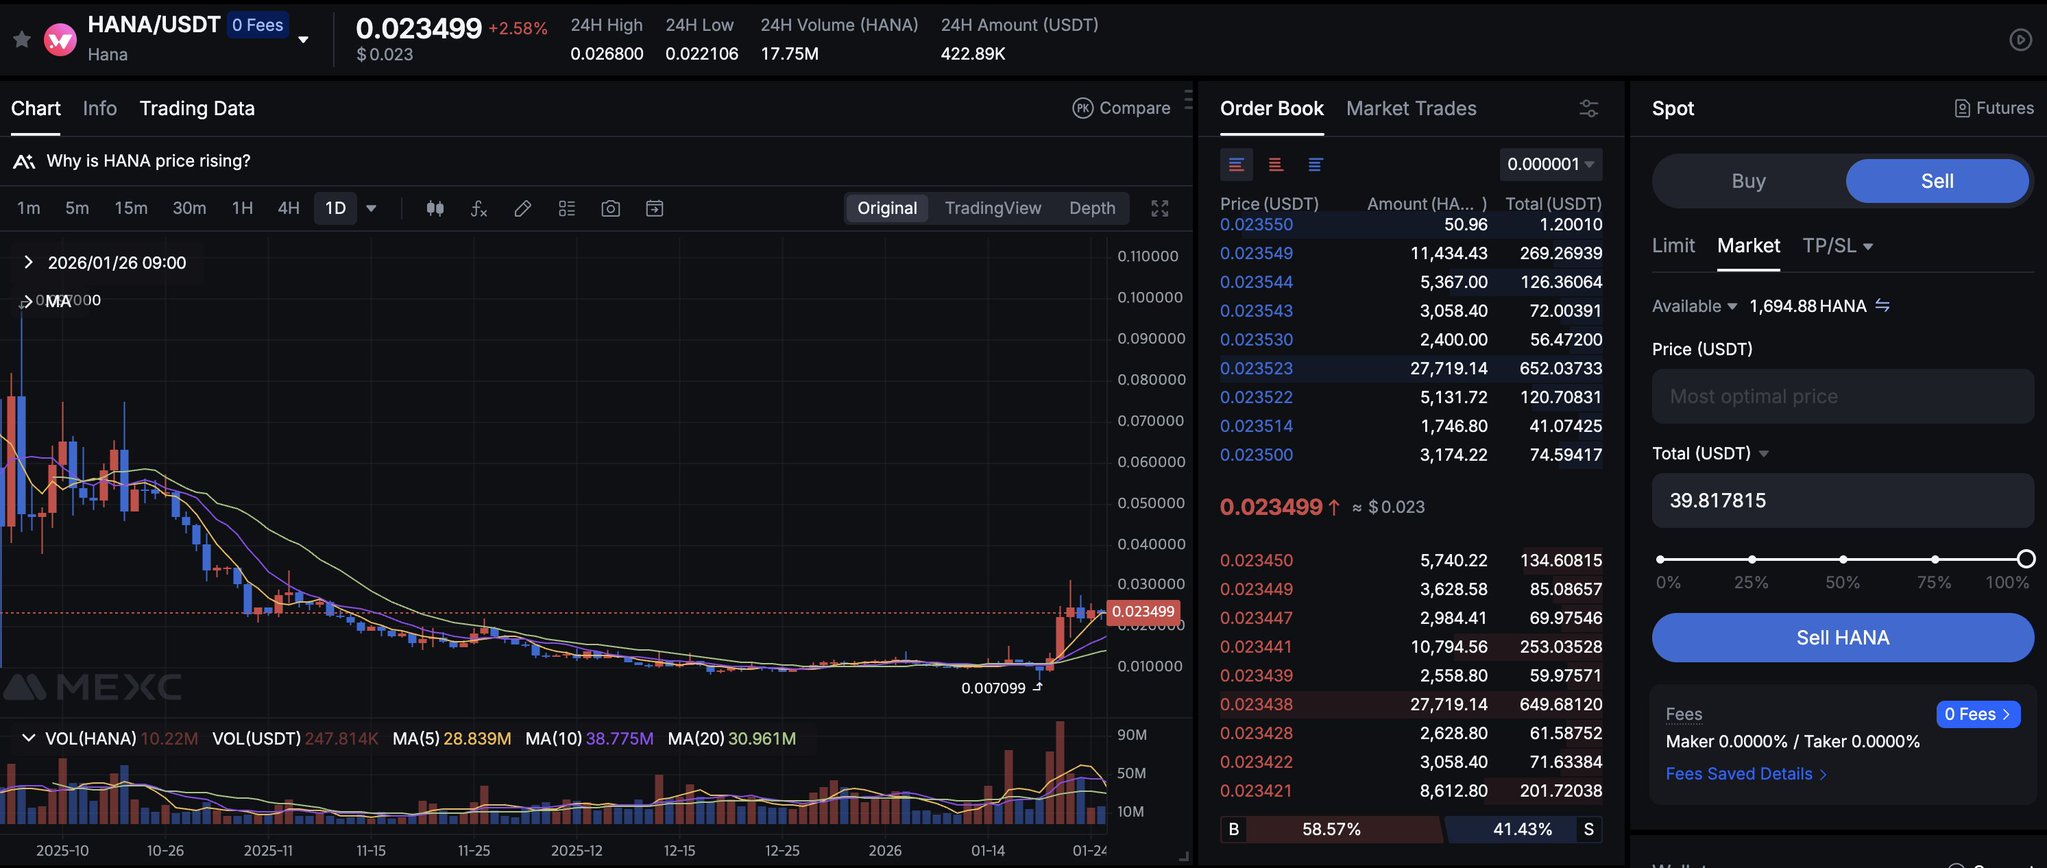
Task: Click the Price (USDT) most optimal price field
Action: 1842,396
